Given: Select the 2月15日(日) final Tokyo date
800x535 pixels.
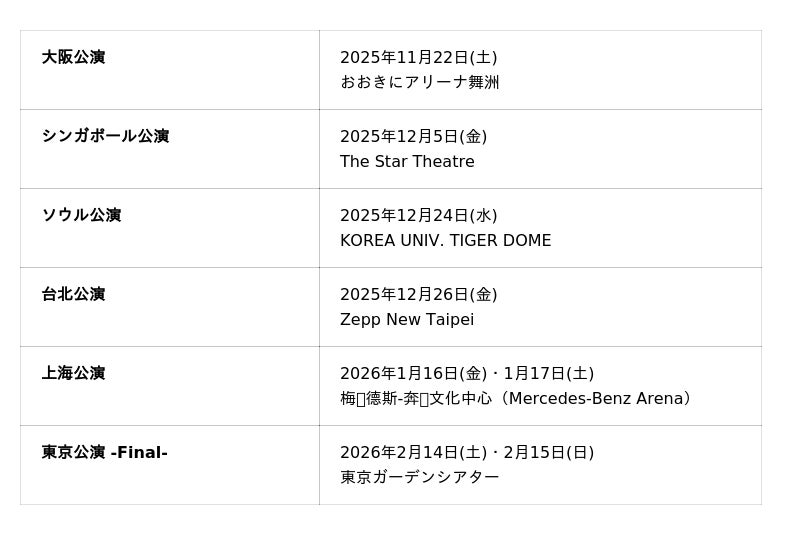Looking at the screenshot, I should pyautogui.click(x=548, y=453).
